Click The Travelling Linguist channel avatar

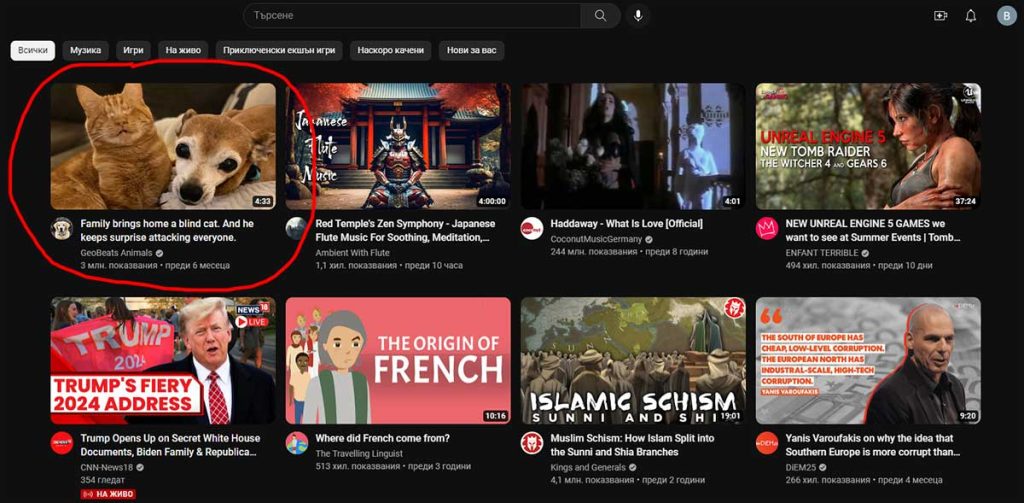(297, 443)
